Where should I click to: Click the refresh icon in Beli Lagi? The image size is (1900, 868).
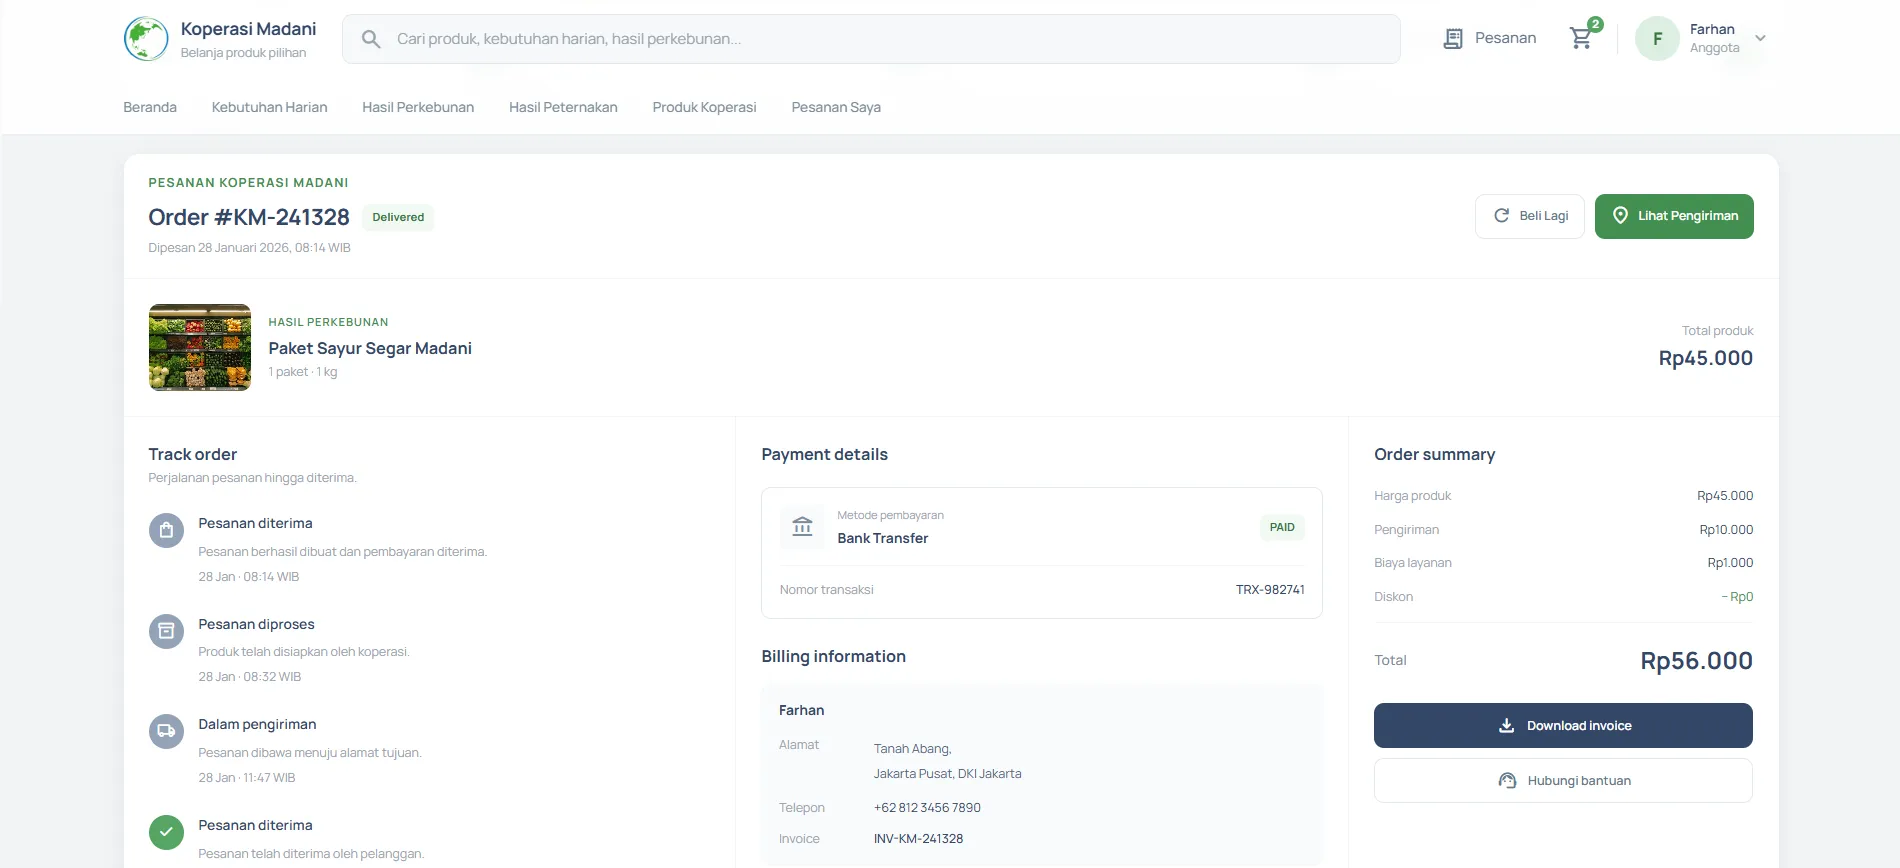coord(1501,216)
